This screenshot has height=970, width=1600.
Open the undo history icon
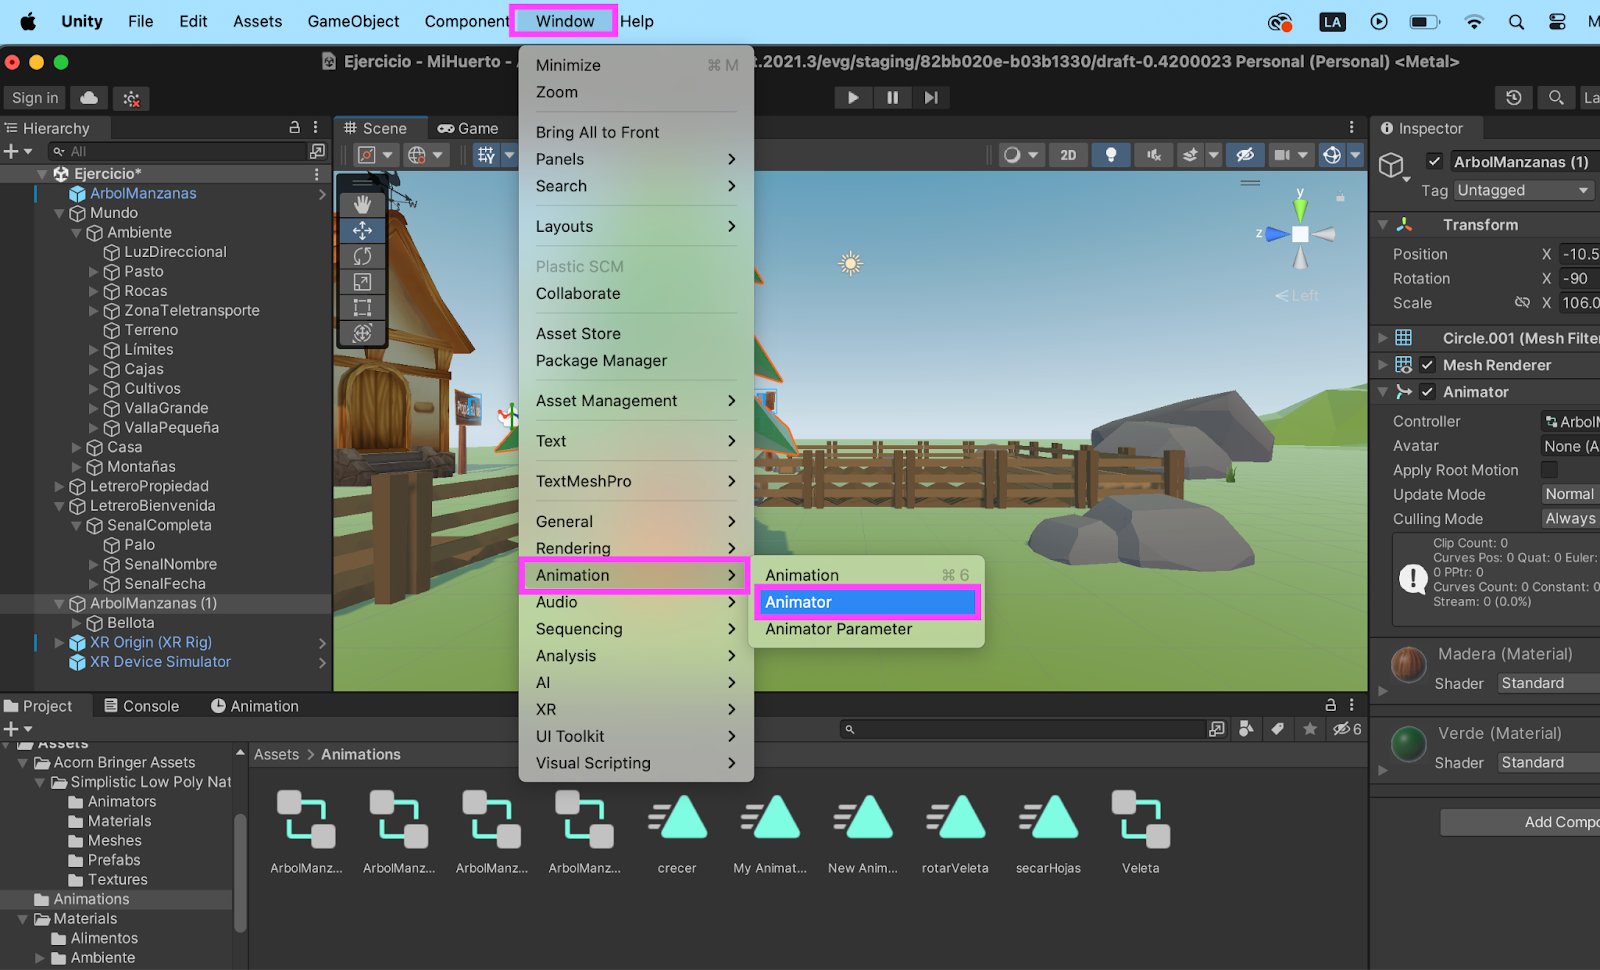1514,98
